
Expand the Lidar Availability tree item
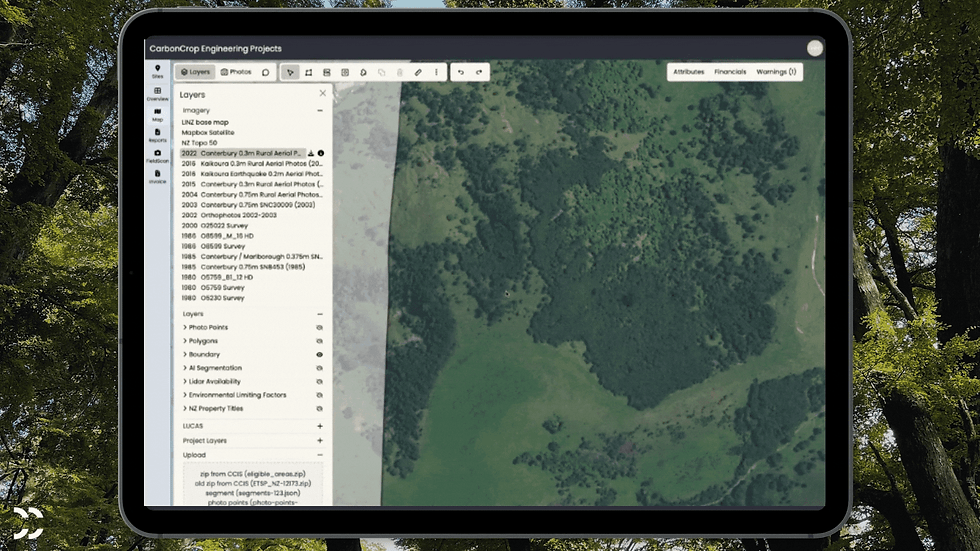[x=185, y=382]
